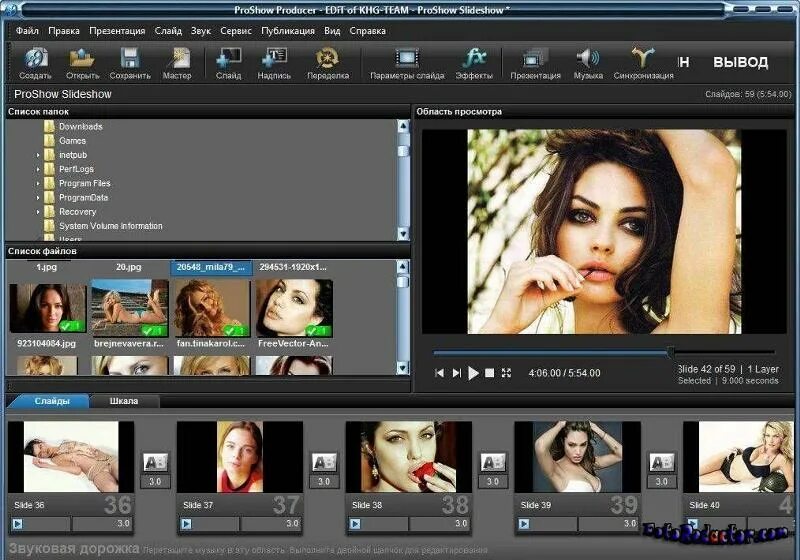Select the Slide 36 thumbnail
The height and width of the screenshot is (560, 800).
click(71, 456)
